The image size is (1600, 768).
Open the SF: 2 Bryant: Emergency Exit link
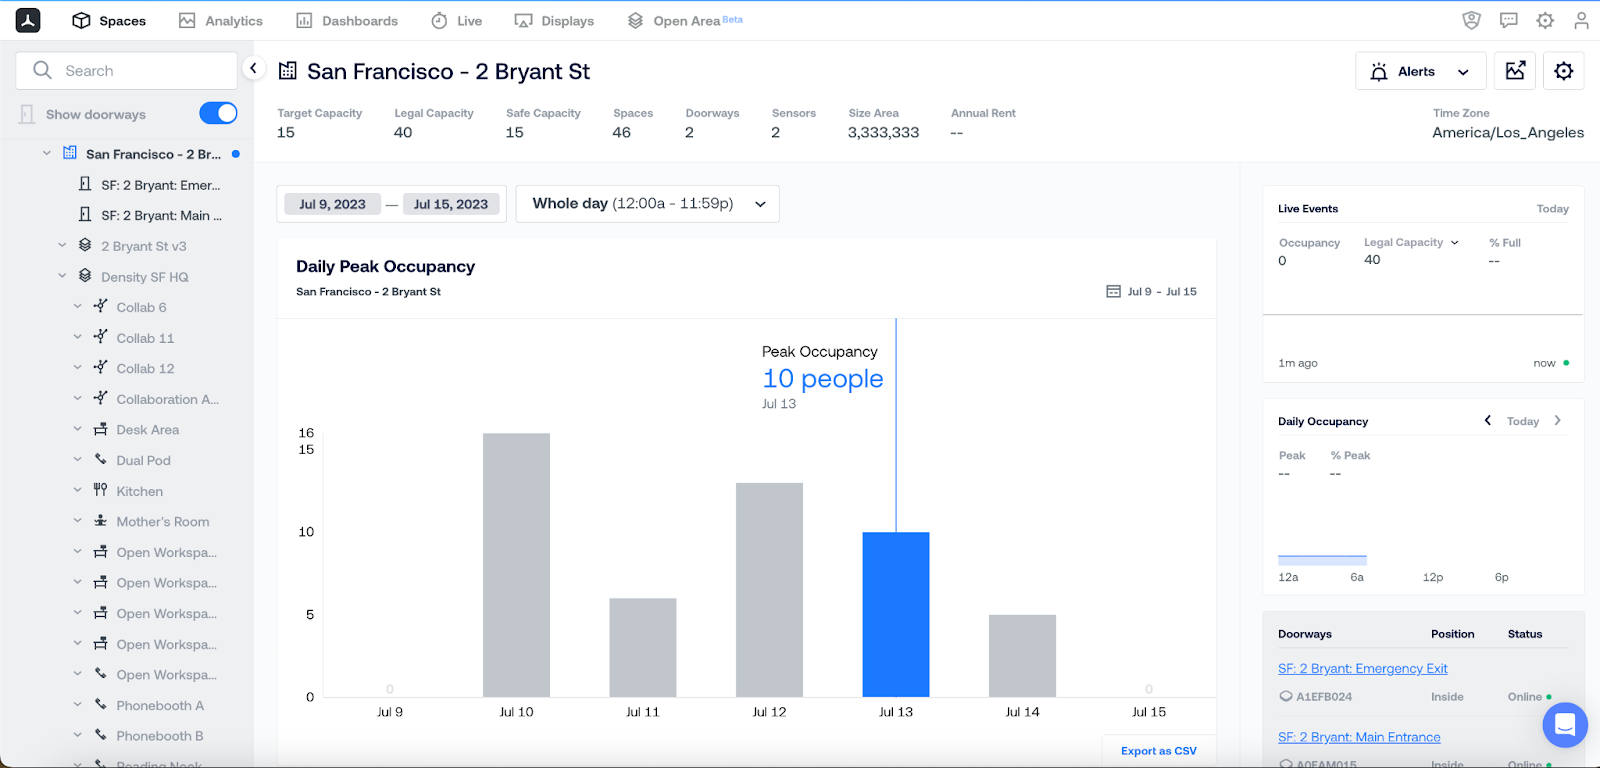click(x=1362, y=668)
